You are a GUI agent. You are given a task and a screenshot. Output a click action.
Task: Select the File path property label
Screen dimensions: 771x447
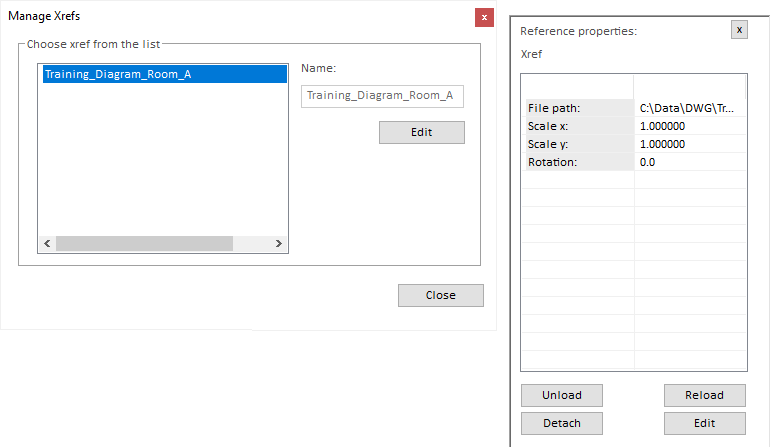[x=579, y=108]
